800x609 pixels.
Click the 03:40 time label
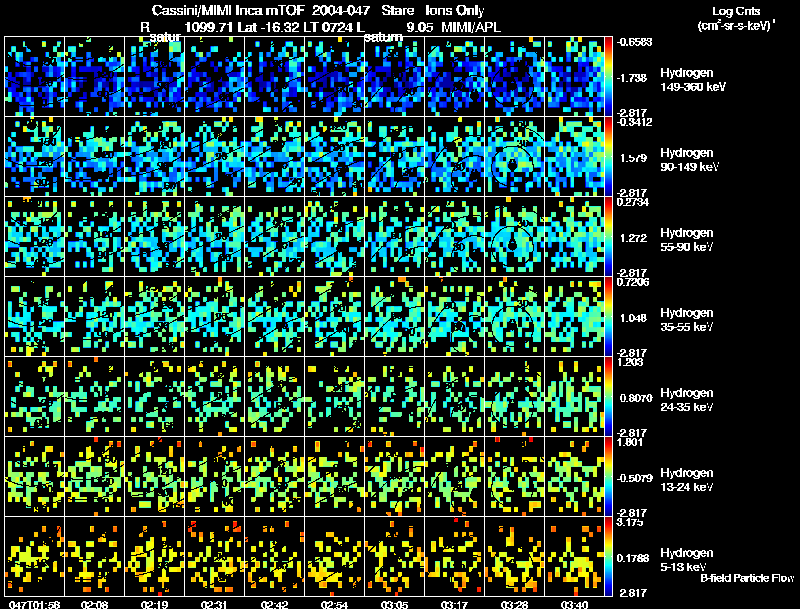(574, 604)
